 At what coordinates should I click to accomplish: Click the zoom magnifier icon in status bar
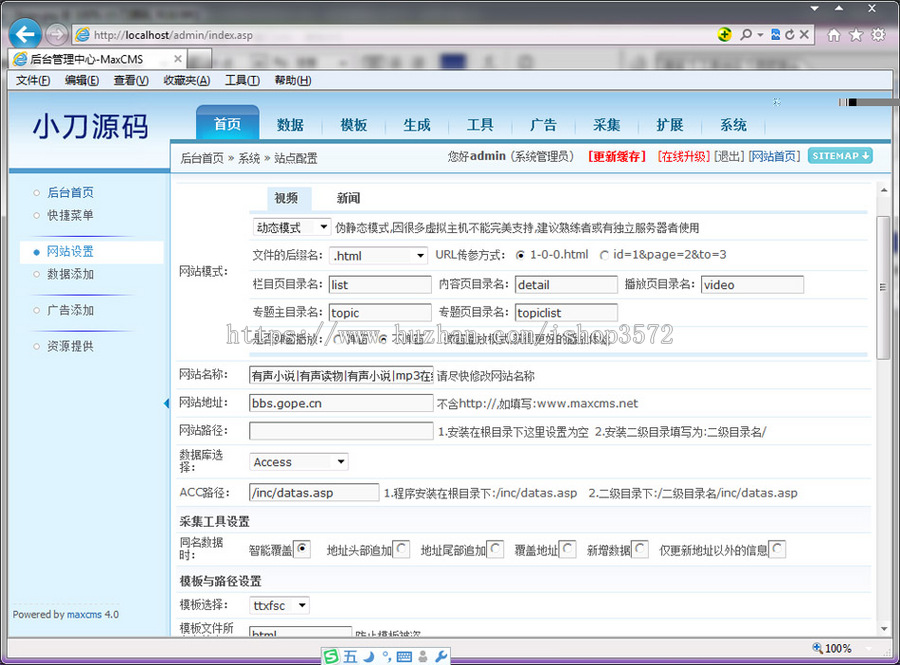(x=817, y=648)
